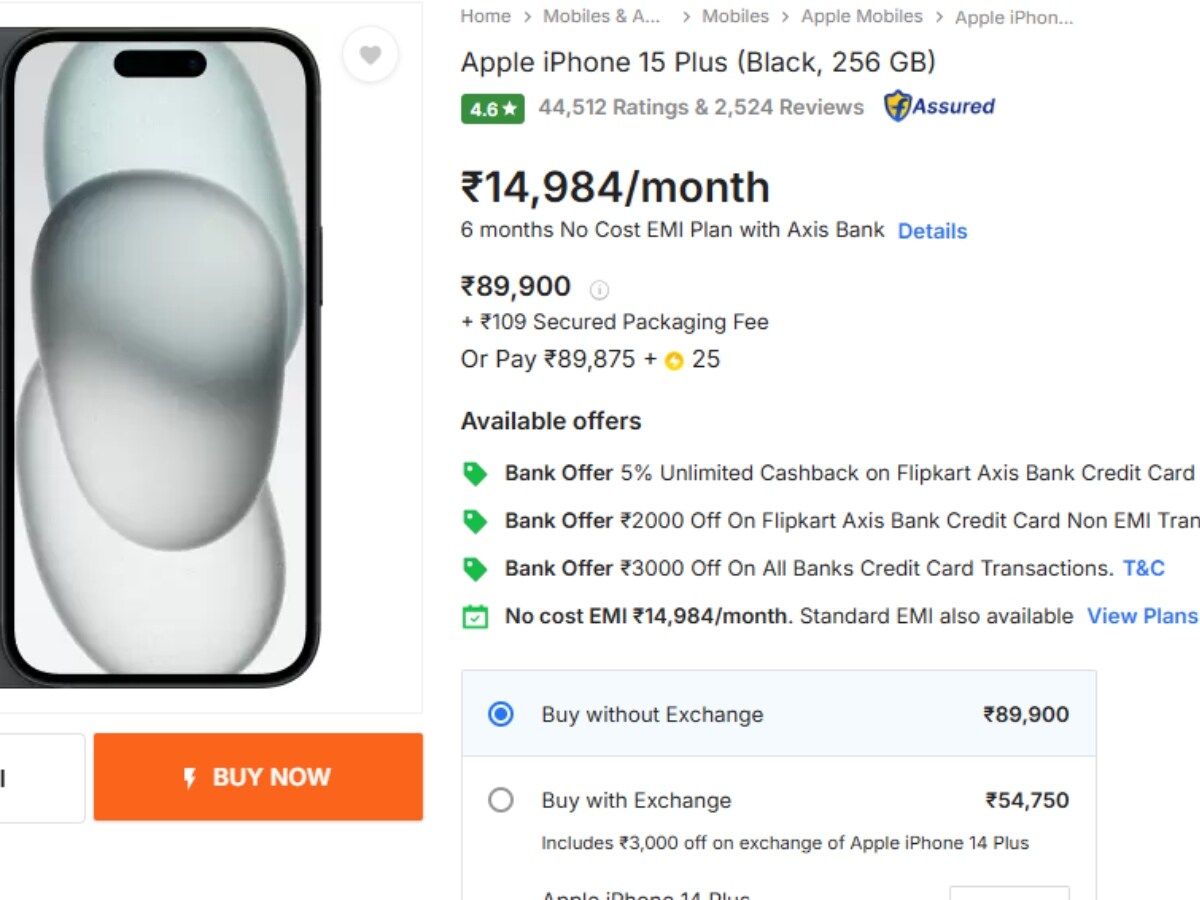Click View Plans for EMI options
The width and height of the screenshot is (1200, 900).
coord(1142,616)
